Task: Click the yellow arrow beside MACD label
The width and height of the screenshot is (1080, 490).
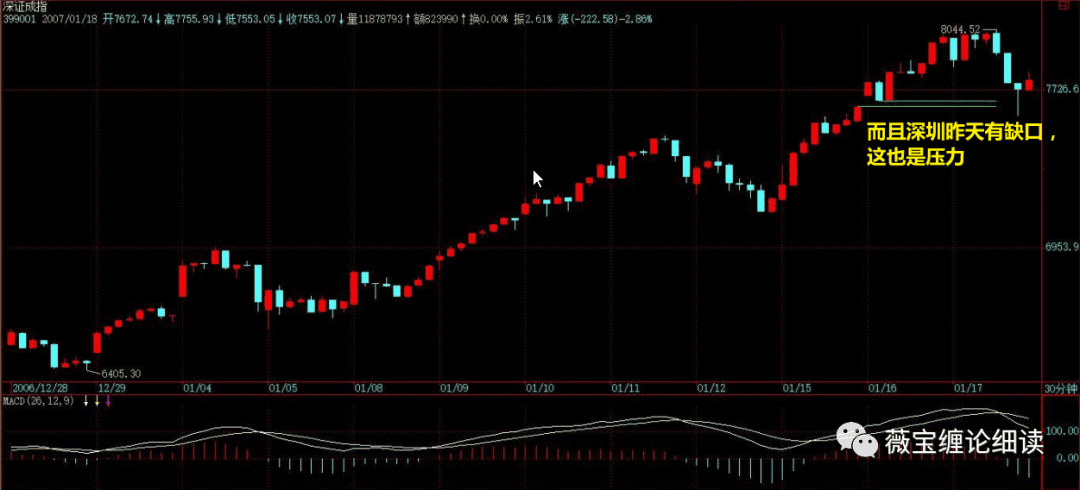Action: point(96,401)
